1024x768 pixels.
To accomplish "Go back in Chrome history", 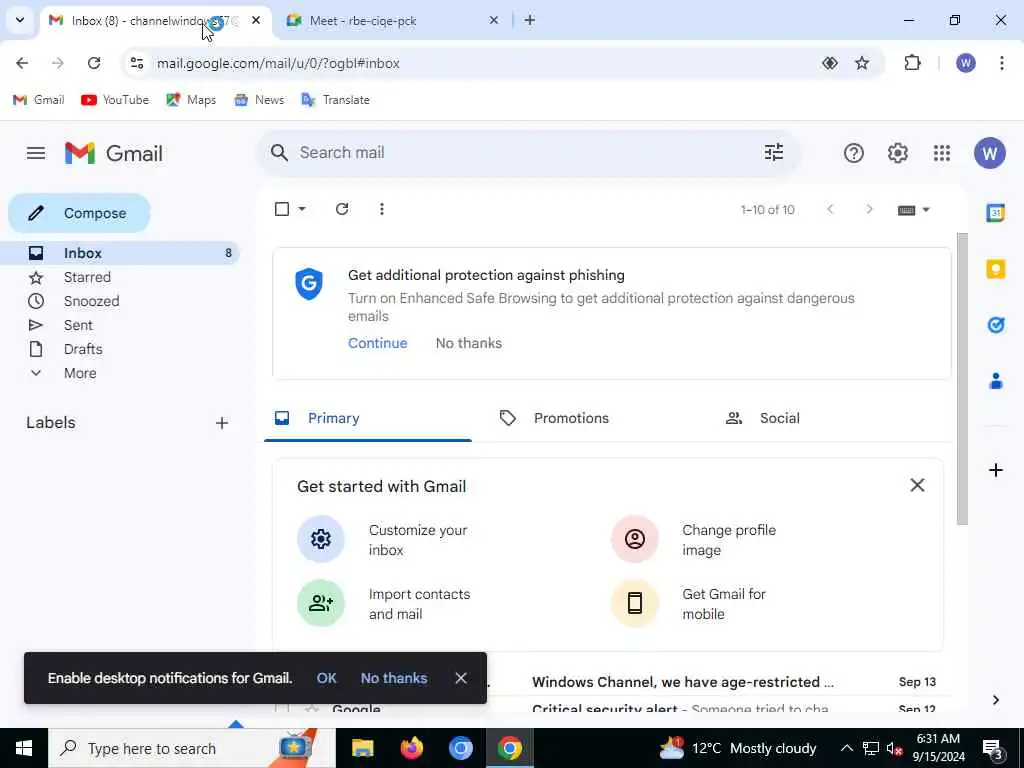I will (x=22, y=63).
